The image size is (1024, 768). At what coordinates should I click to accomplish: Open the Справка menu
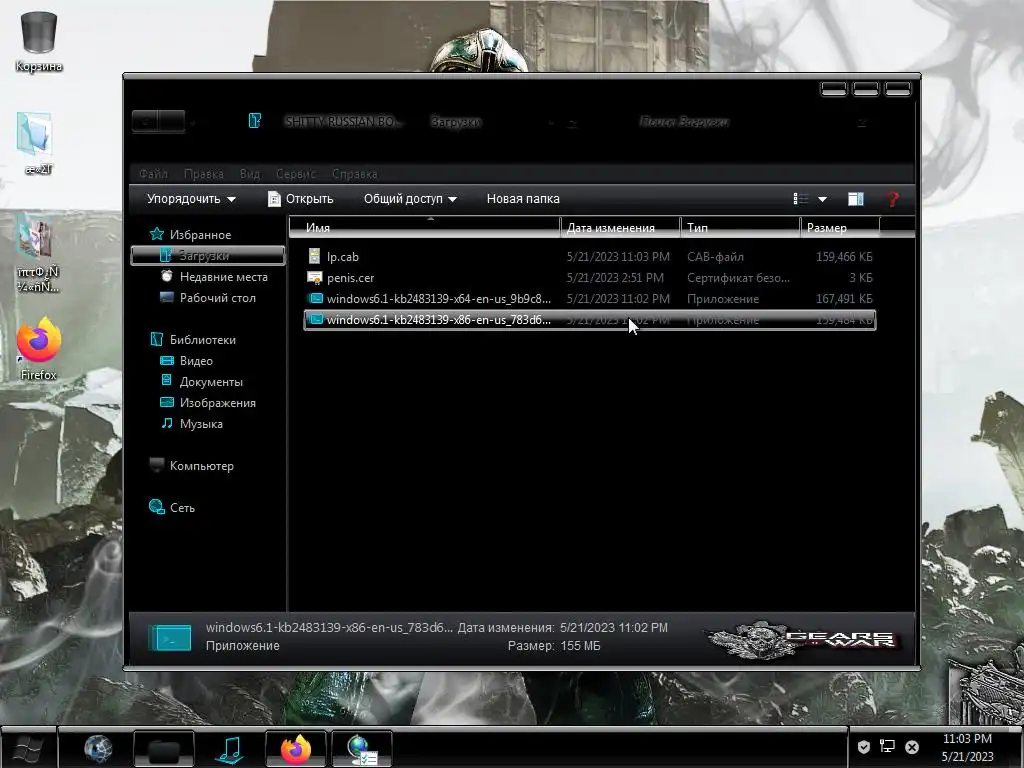(355, 174)
